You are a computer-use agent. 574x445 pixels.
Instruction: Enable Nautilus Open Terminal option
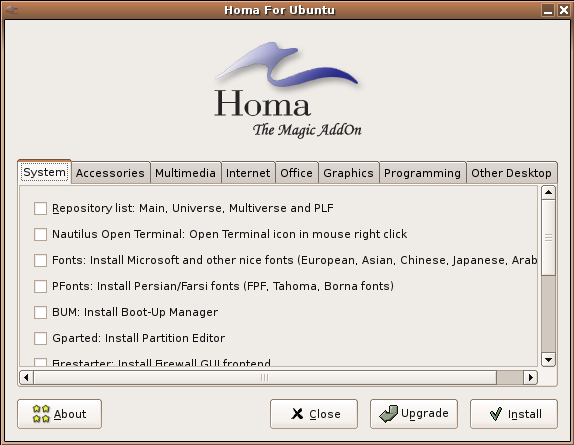click(x=40, y=235)
